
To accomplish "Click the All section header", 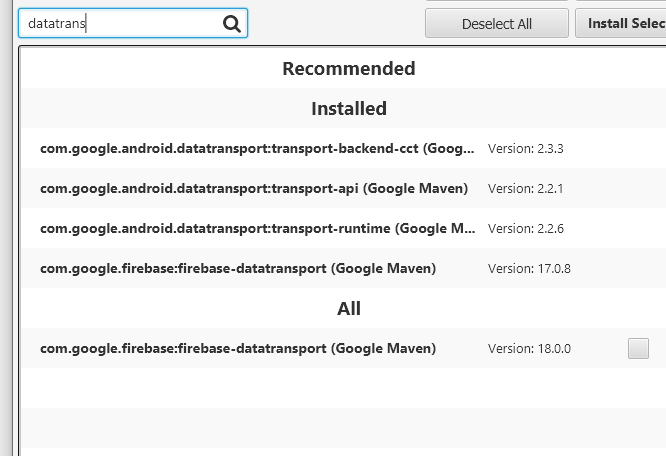I will coord(348,309).
